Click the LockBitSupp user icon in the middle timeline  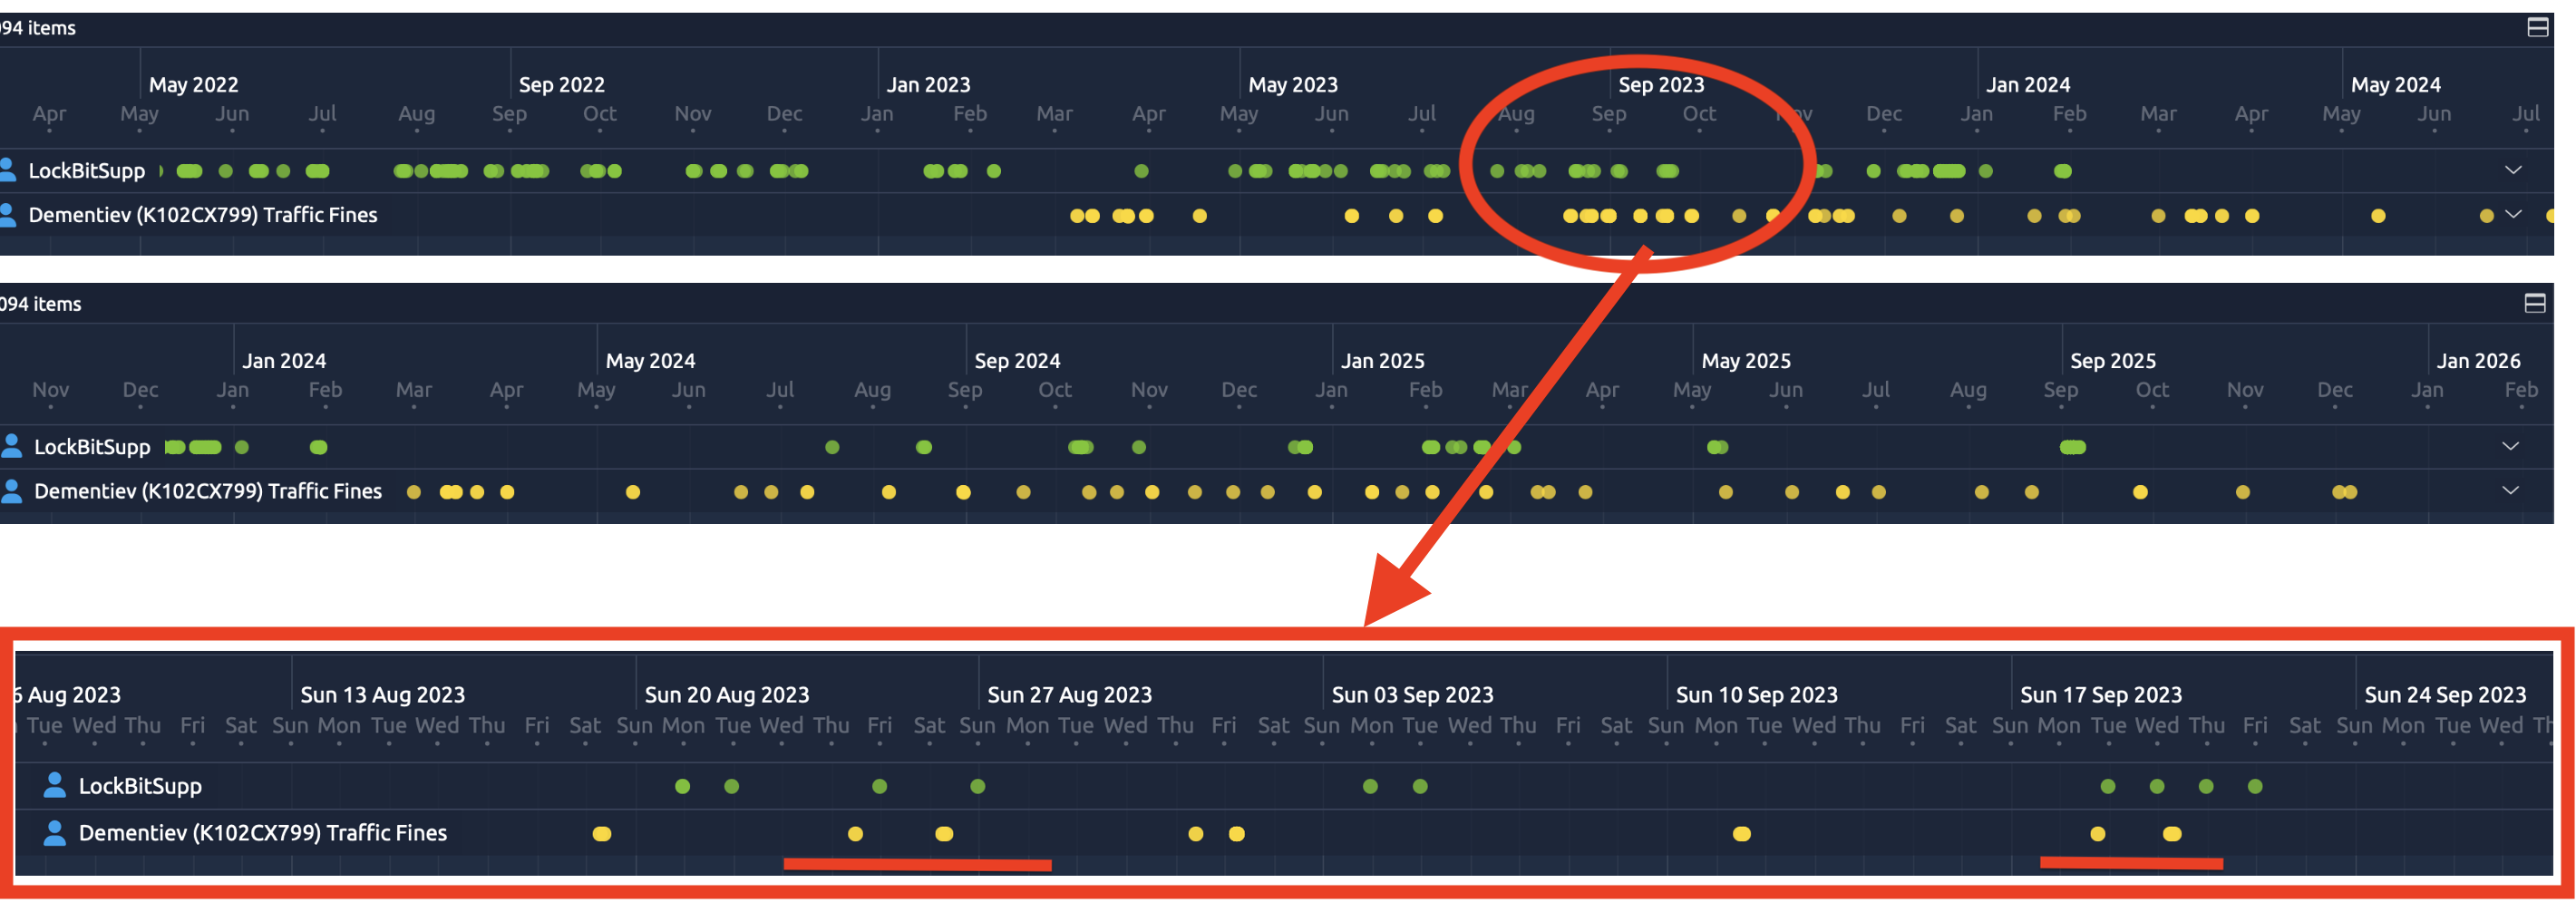tap(11, 446)
